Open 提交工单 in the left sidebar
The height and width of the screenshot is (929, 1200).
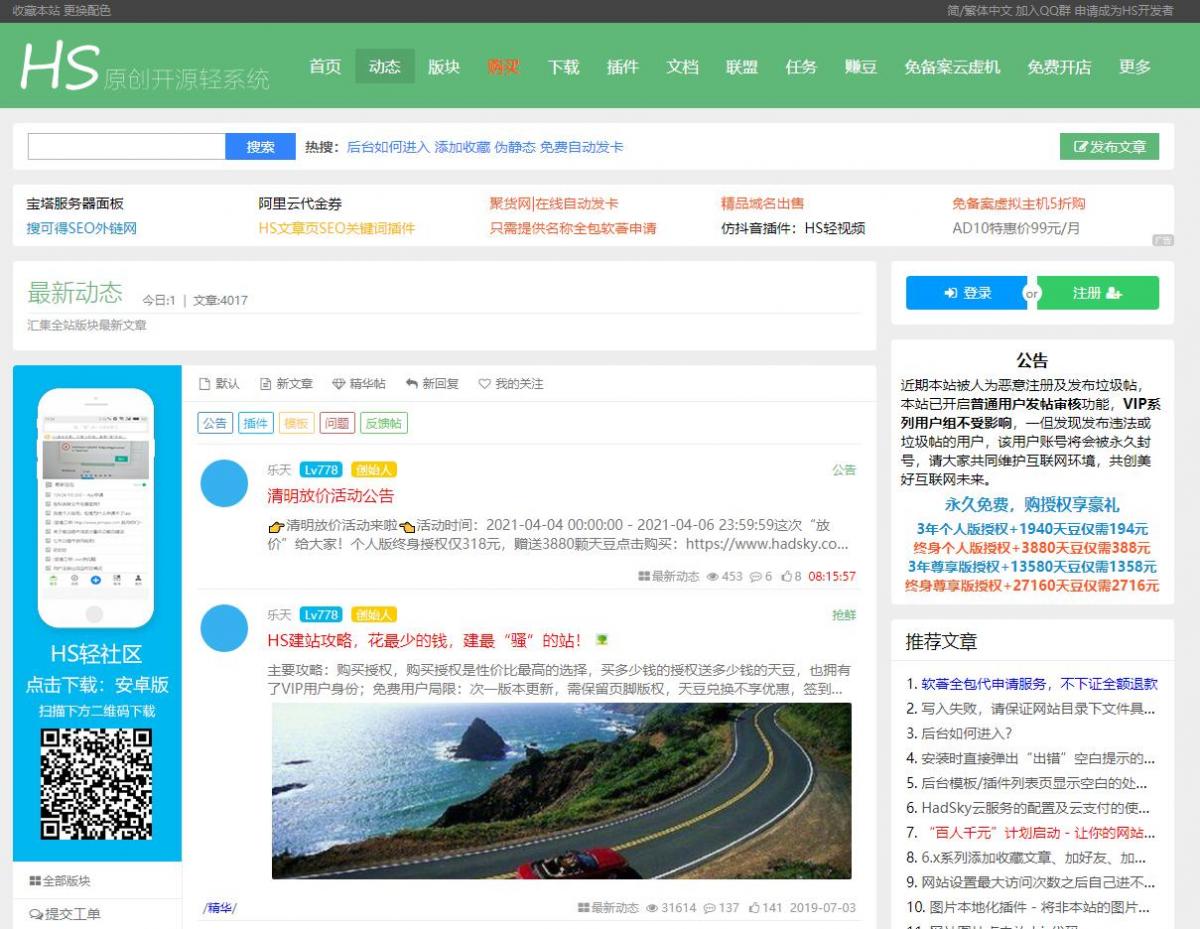(65, 914)
